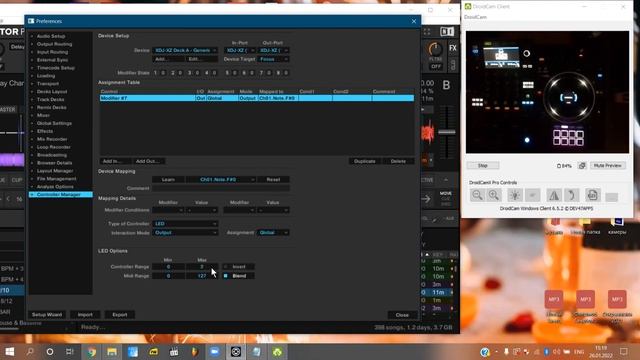Click the Import button
The height and width of the screenshot is (360, 640).
(85, 315)
